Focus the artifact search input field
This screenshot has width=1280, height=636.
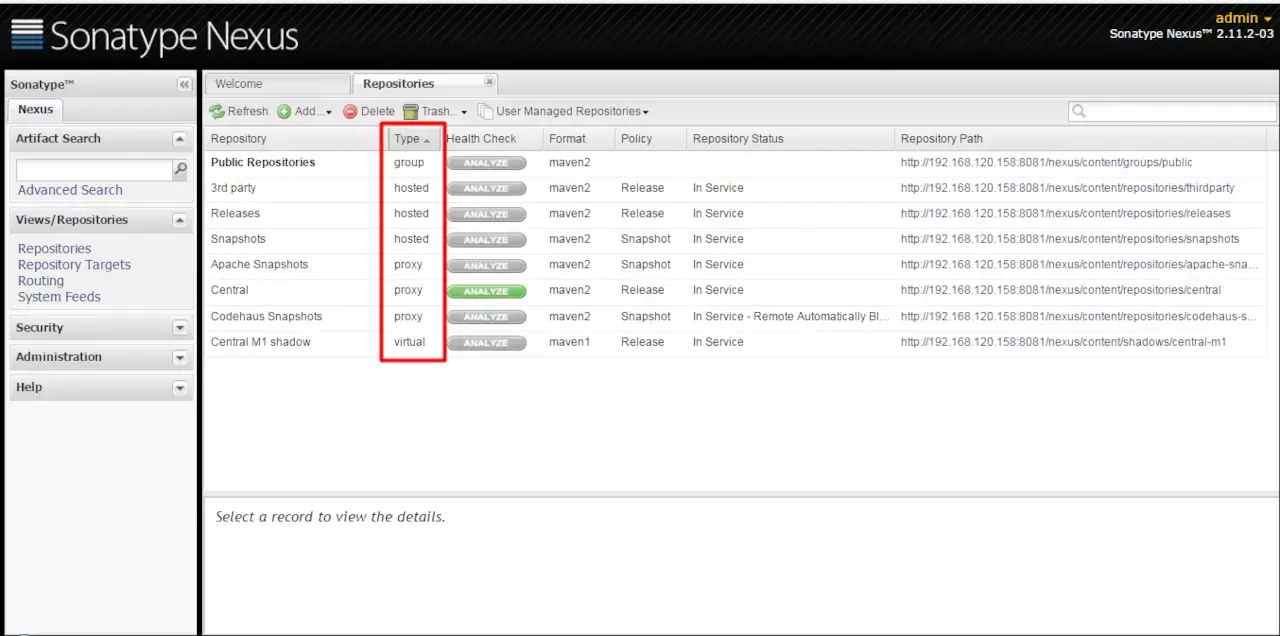pyautogui.click(x=94, y=170)
